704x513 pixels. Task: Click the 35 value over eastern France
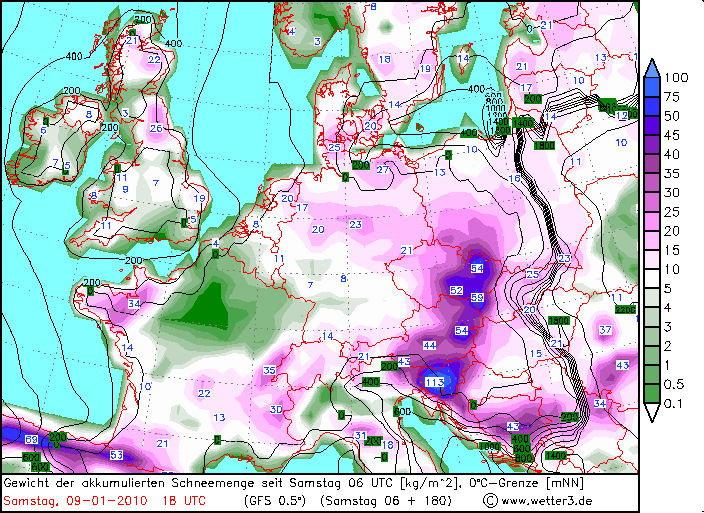pos(269,370)
